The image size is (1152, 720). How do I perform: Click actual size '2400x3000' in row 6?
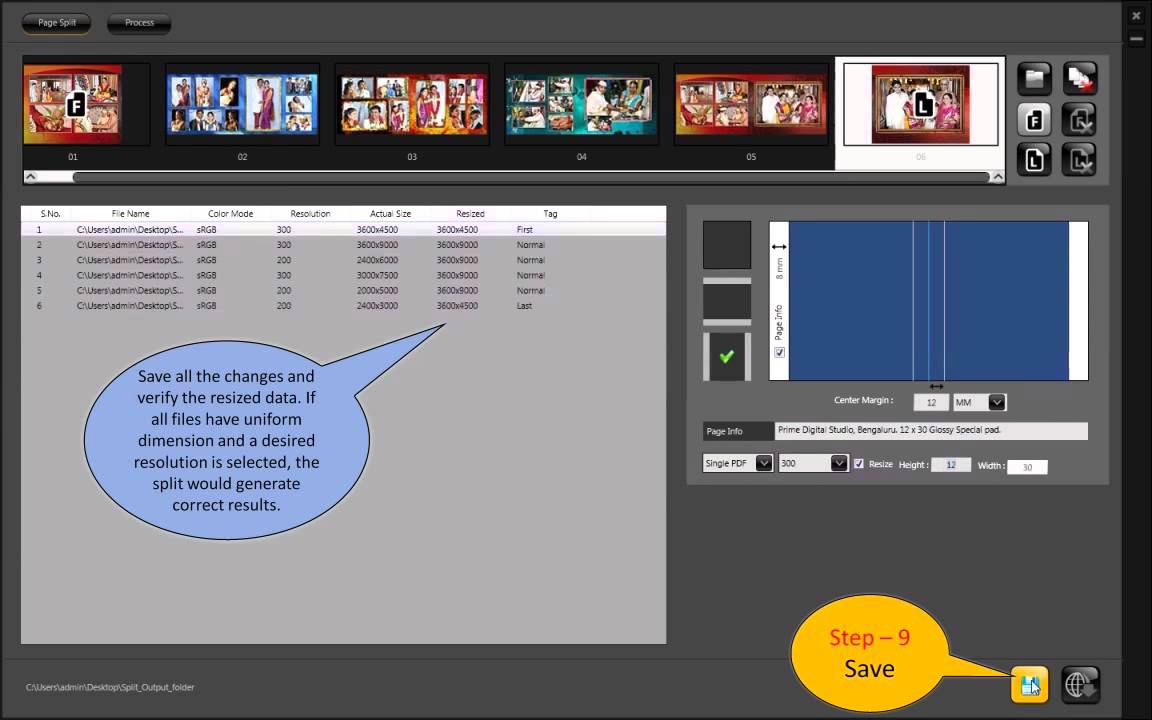(x=377, y=306)
